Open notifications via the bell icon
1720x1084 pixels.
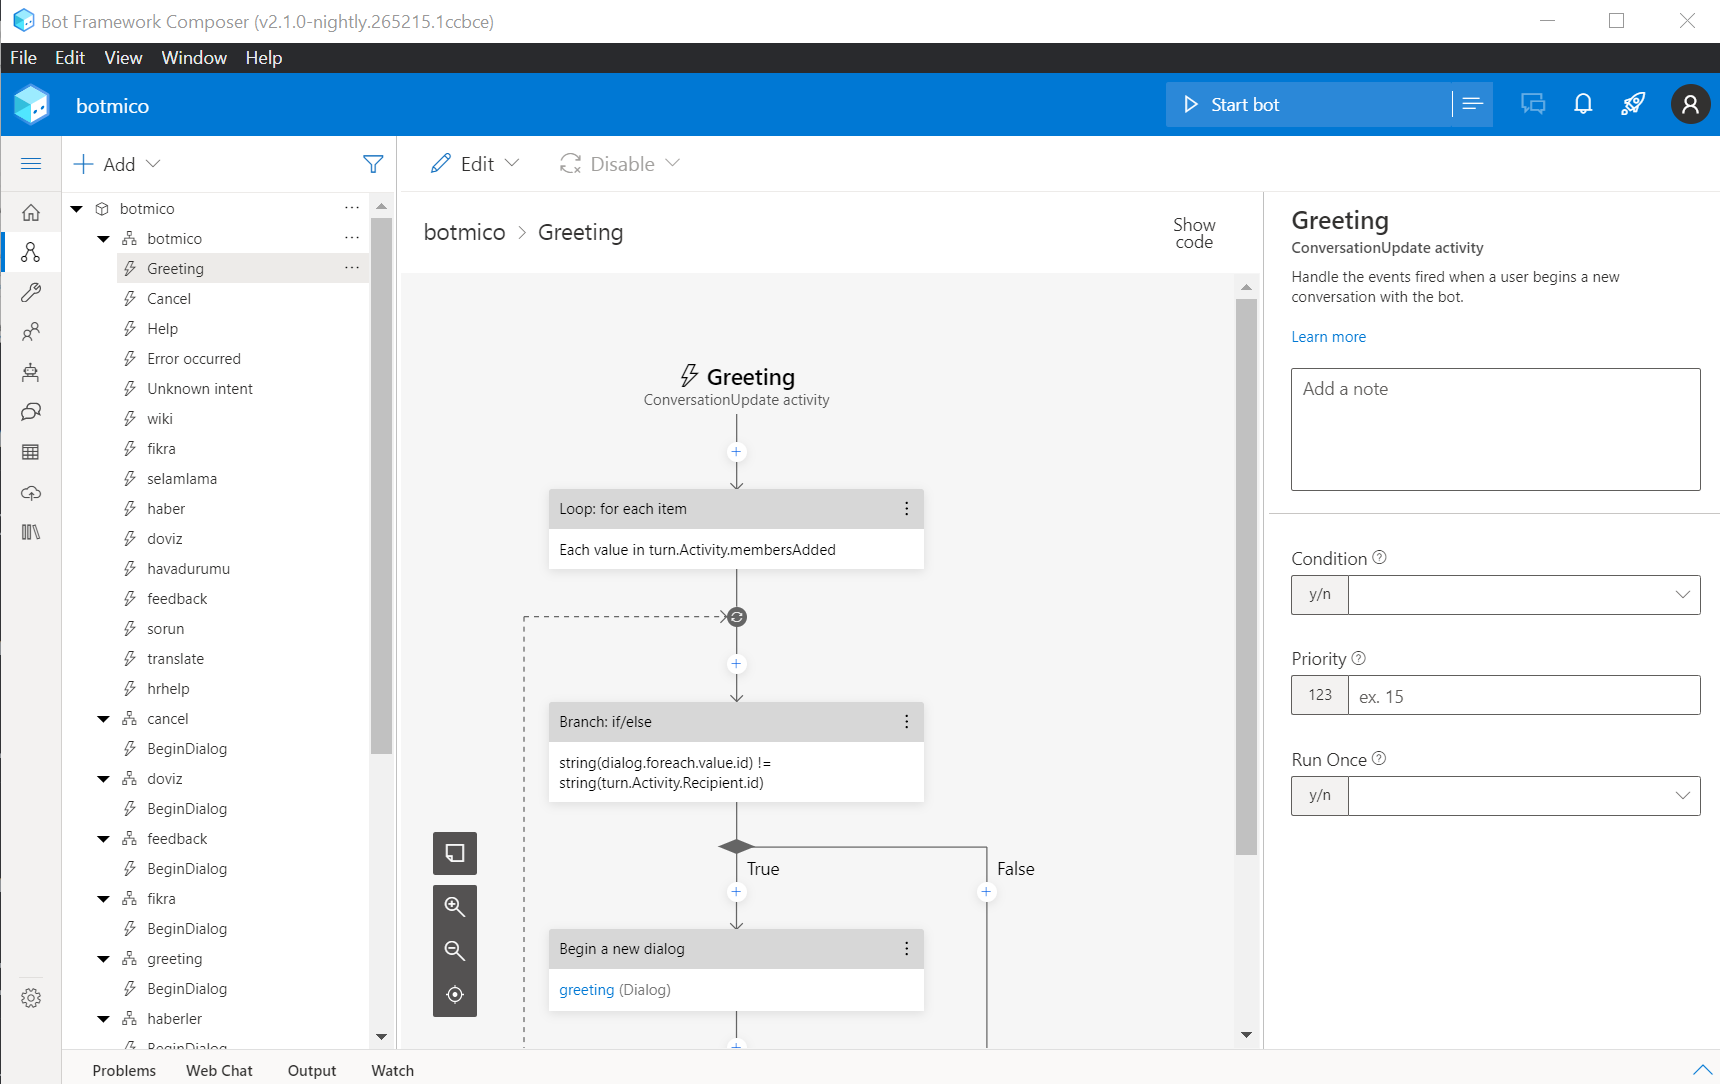pos(1583,103)
